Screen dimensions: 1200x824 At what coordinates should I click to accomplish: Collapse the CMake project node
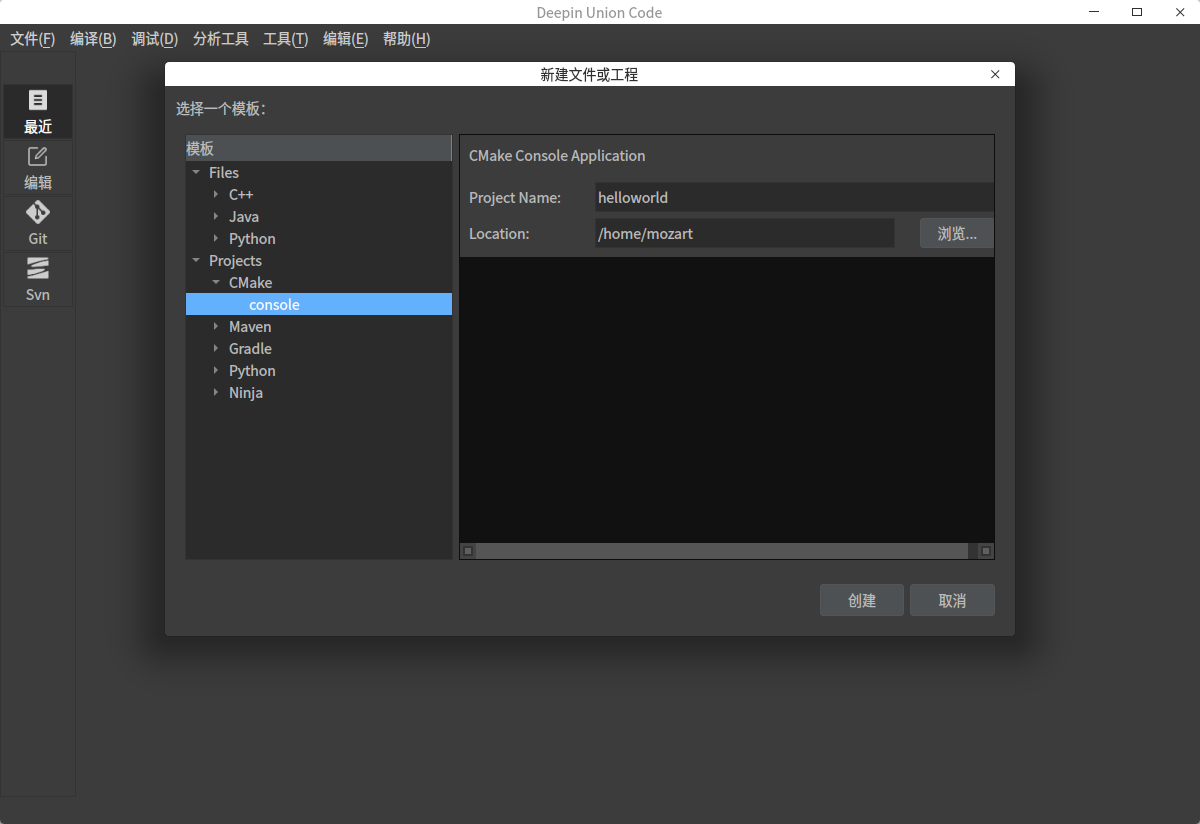[x=216, y=283]
